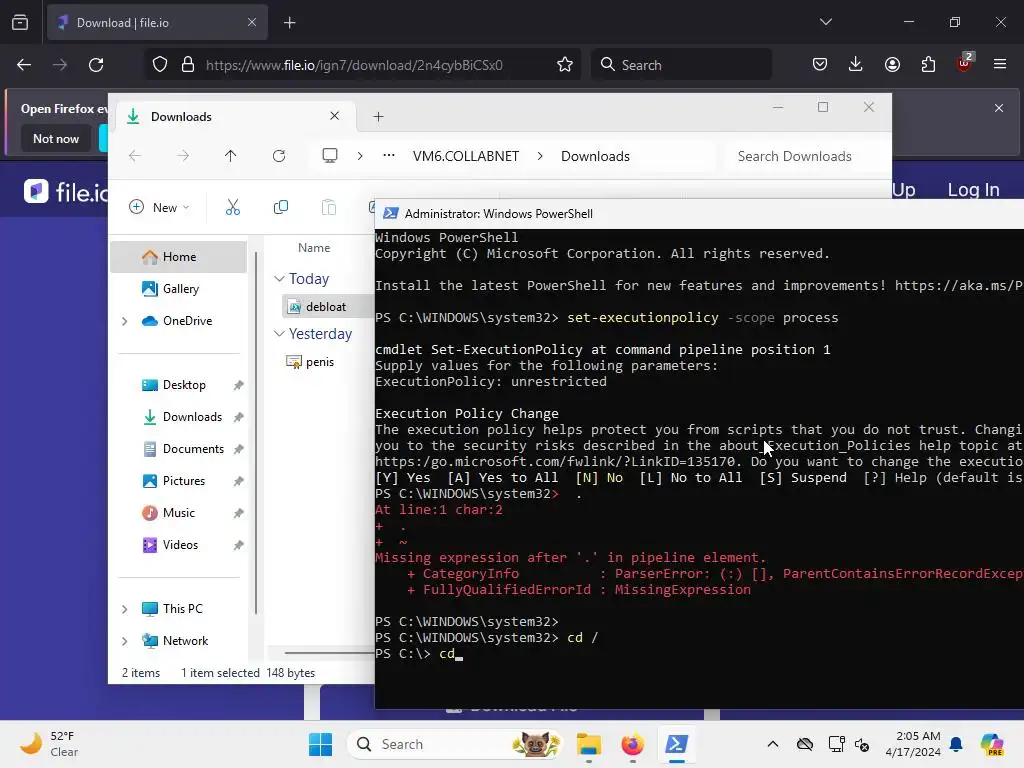Open Firefox recent browsing view icon
Image resolution: width=1024 pixels, height=768 pixels.
tap(20, 23)
